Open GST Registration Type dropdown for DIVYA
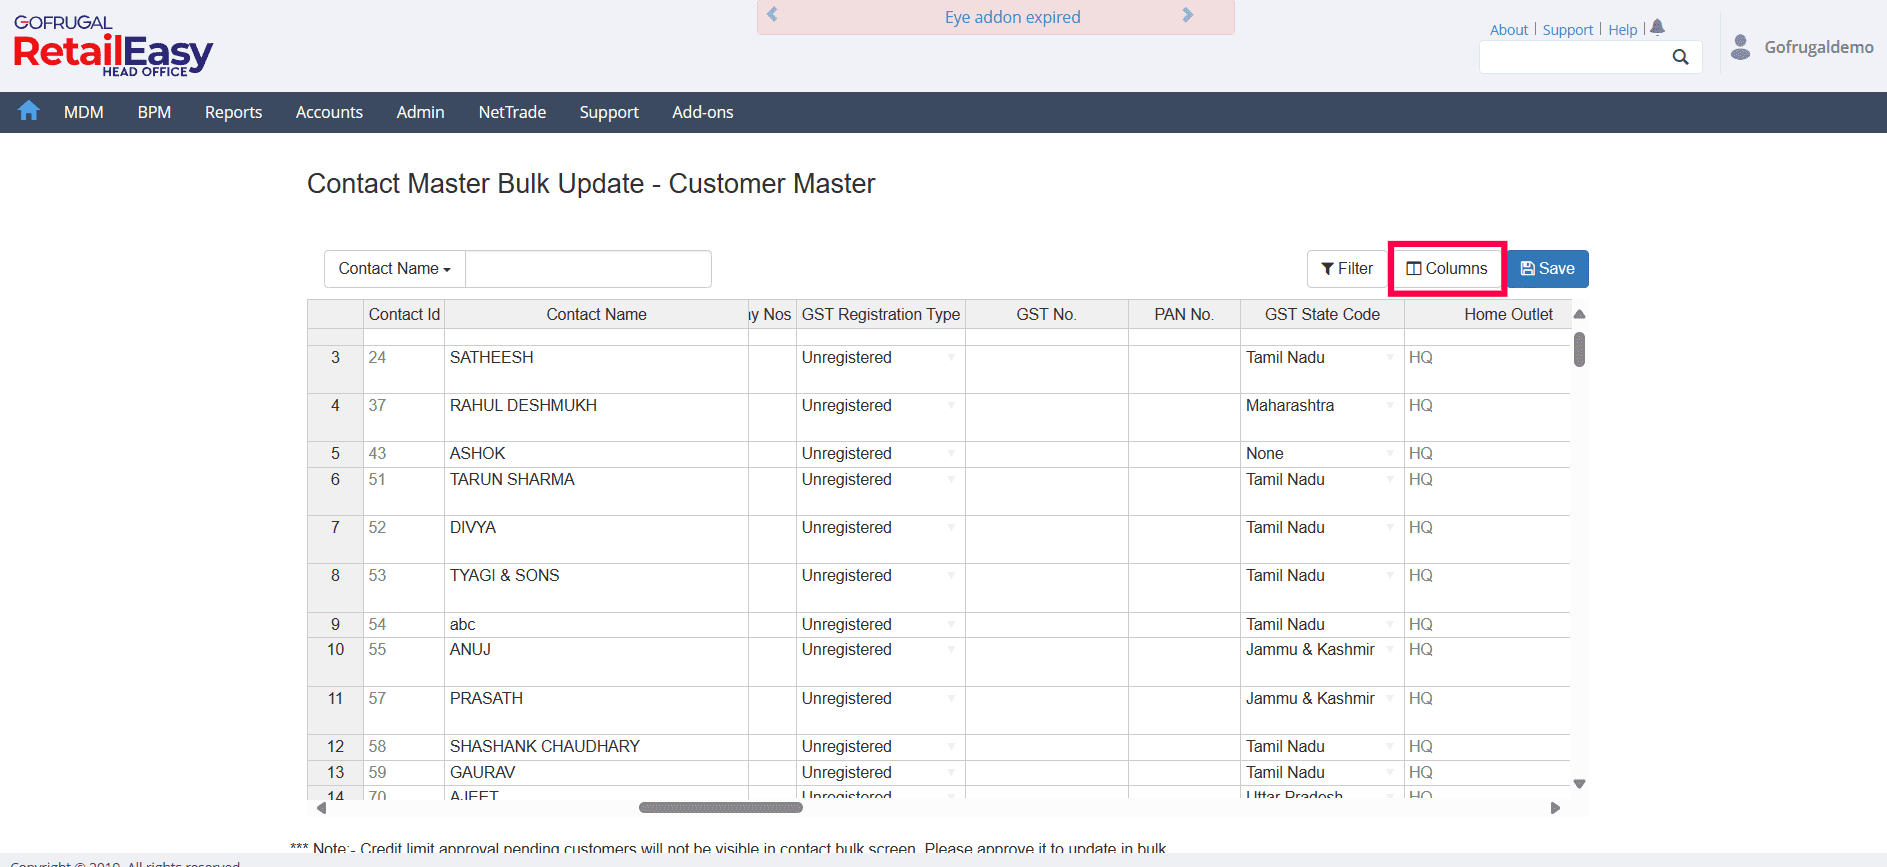The width and height of the screenshot is (1887, 867). point(951,527)
